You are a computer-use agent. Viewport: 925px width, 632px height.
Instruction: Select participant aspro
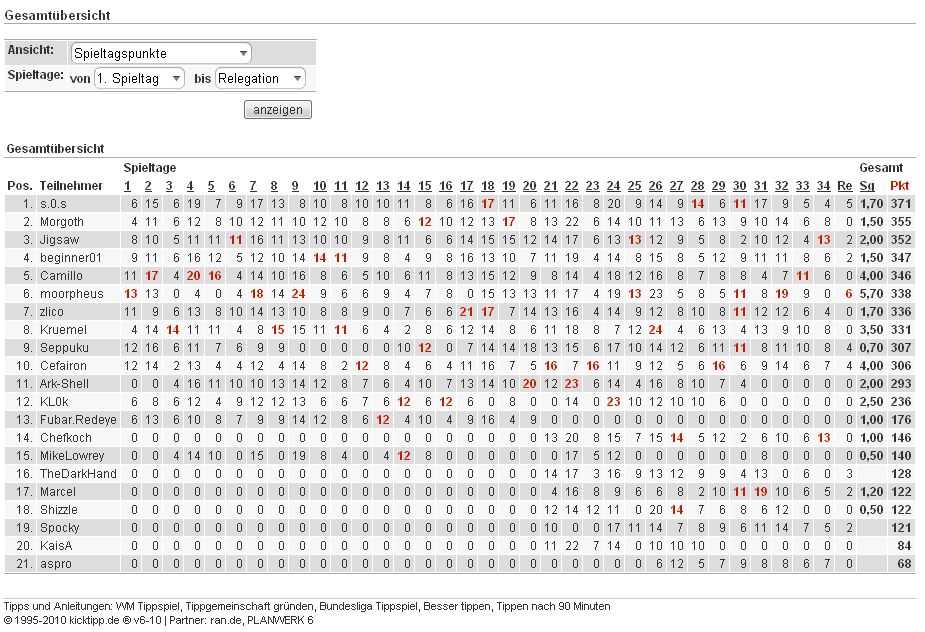coord(55,564)
